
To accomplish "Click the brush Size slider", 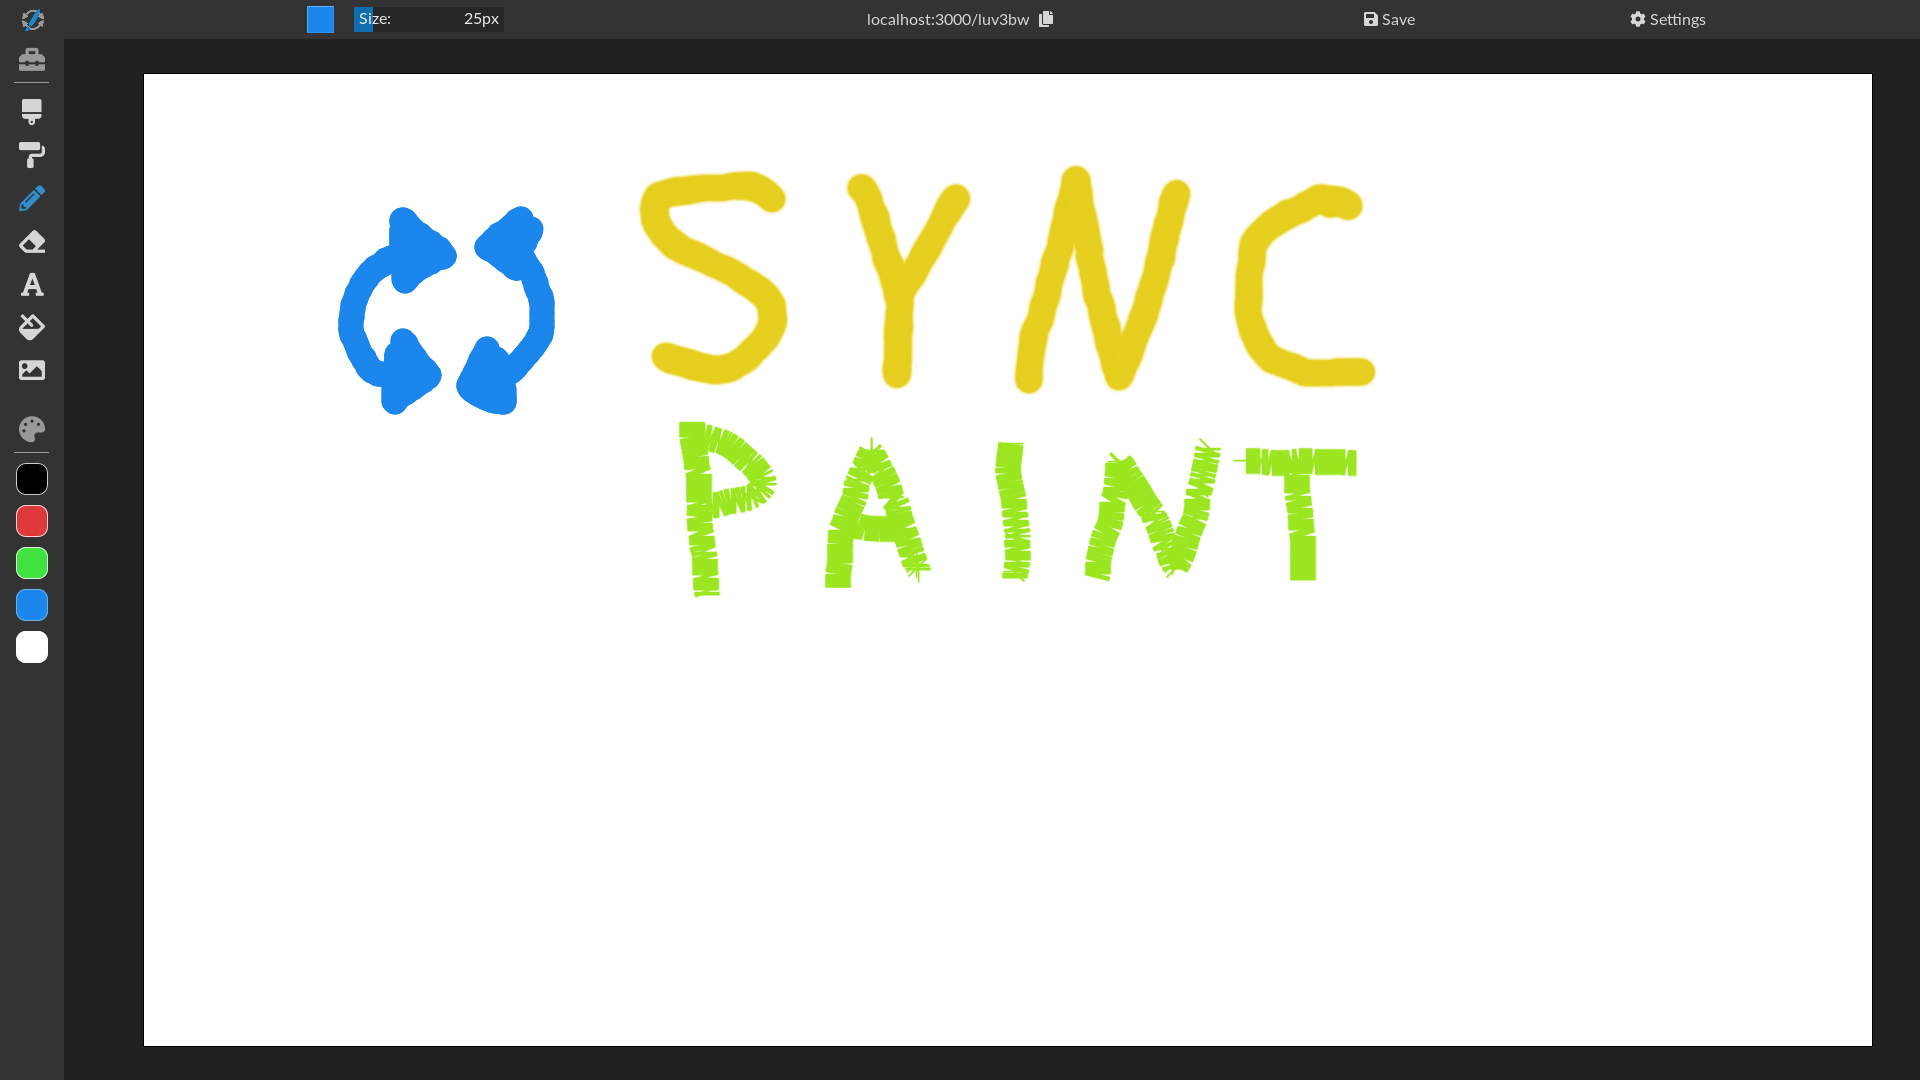I will click(x=428, y=19).
